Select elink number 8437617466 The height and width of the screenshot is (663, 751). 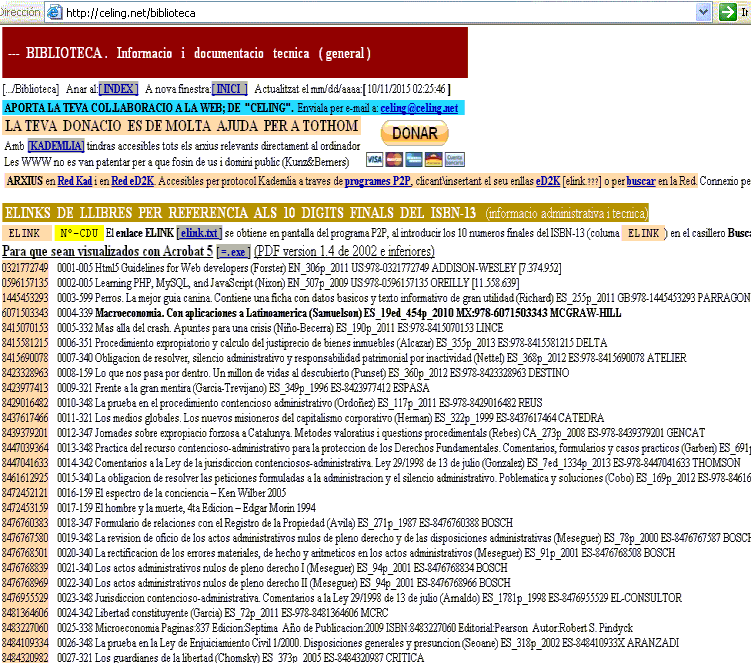[25, 418]
